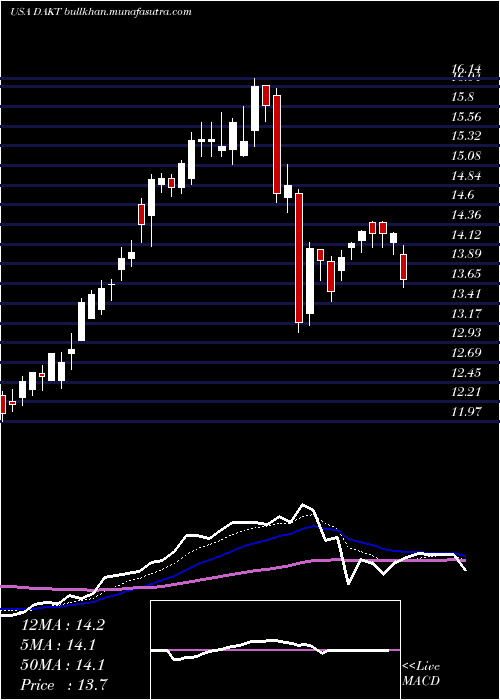The height and width of the screenshot is (700, 500).
Task: Click the 15.8 price axis label
Action: (463, 97)
